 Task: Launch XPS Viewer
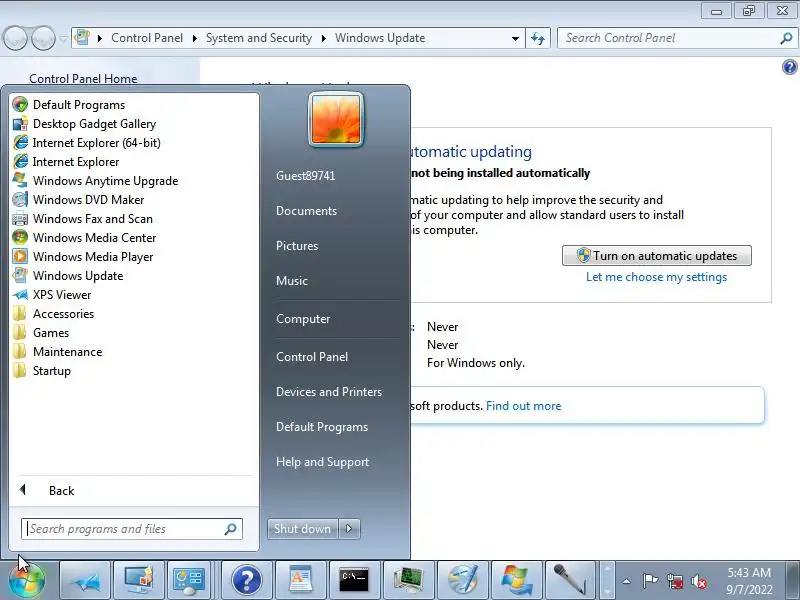tap(62, 295)
